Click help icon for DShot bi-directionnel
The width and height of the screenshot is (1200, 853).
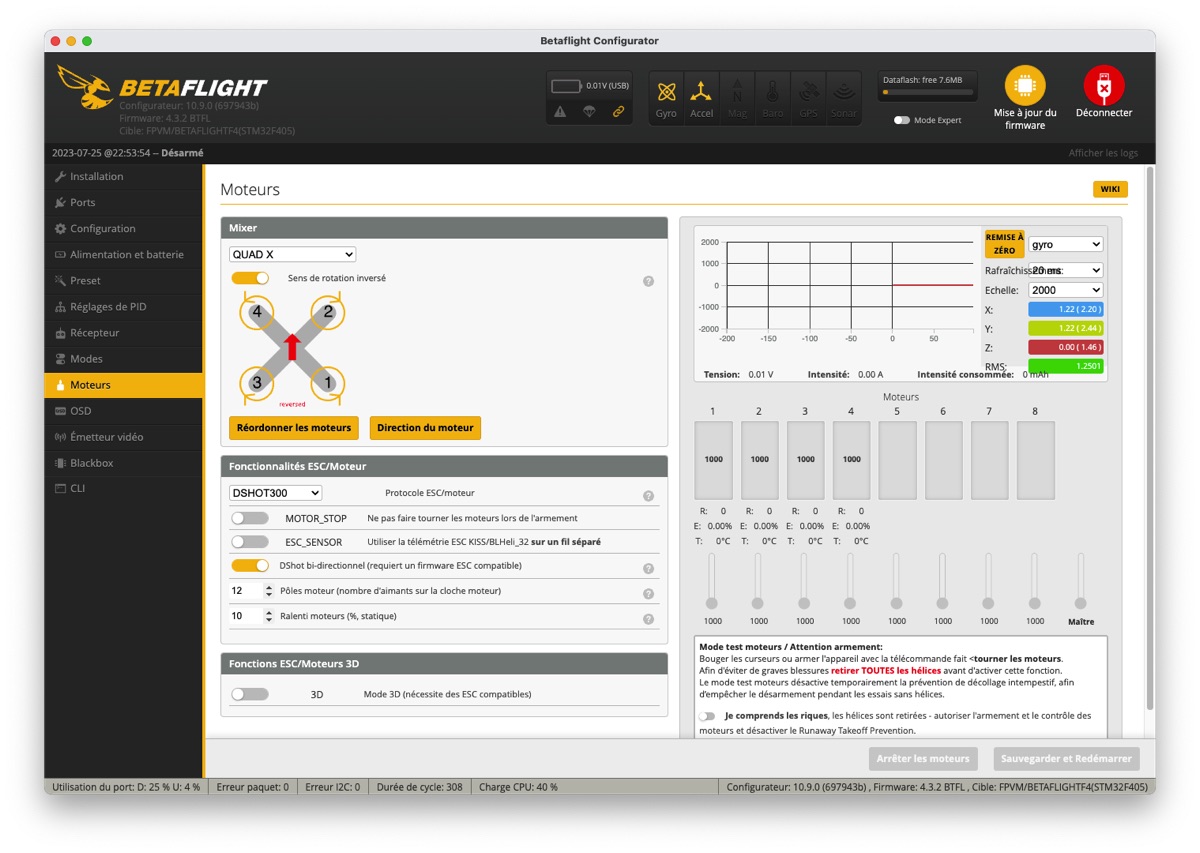[x=648, y=568]
